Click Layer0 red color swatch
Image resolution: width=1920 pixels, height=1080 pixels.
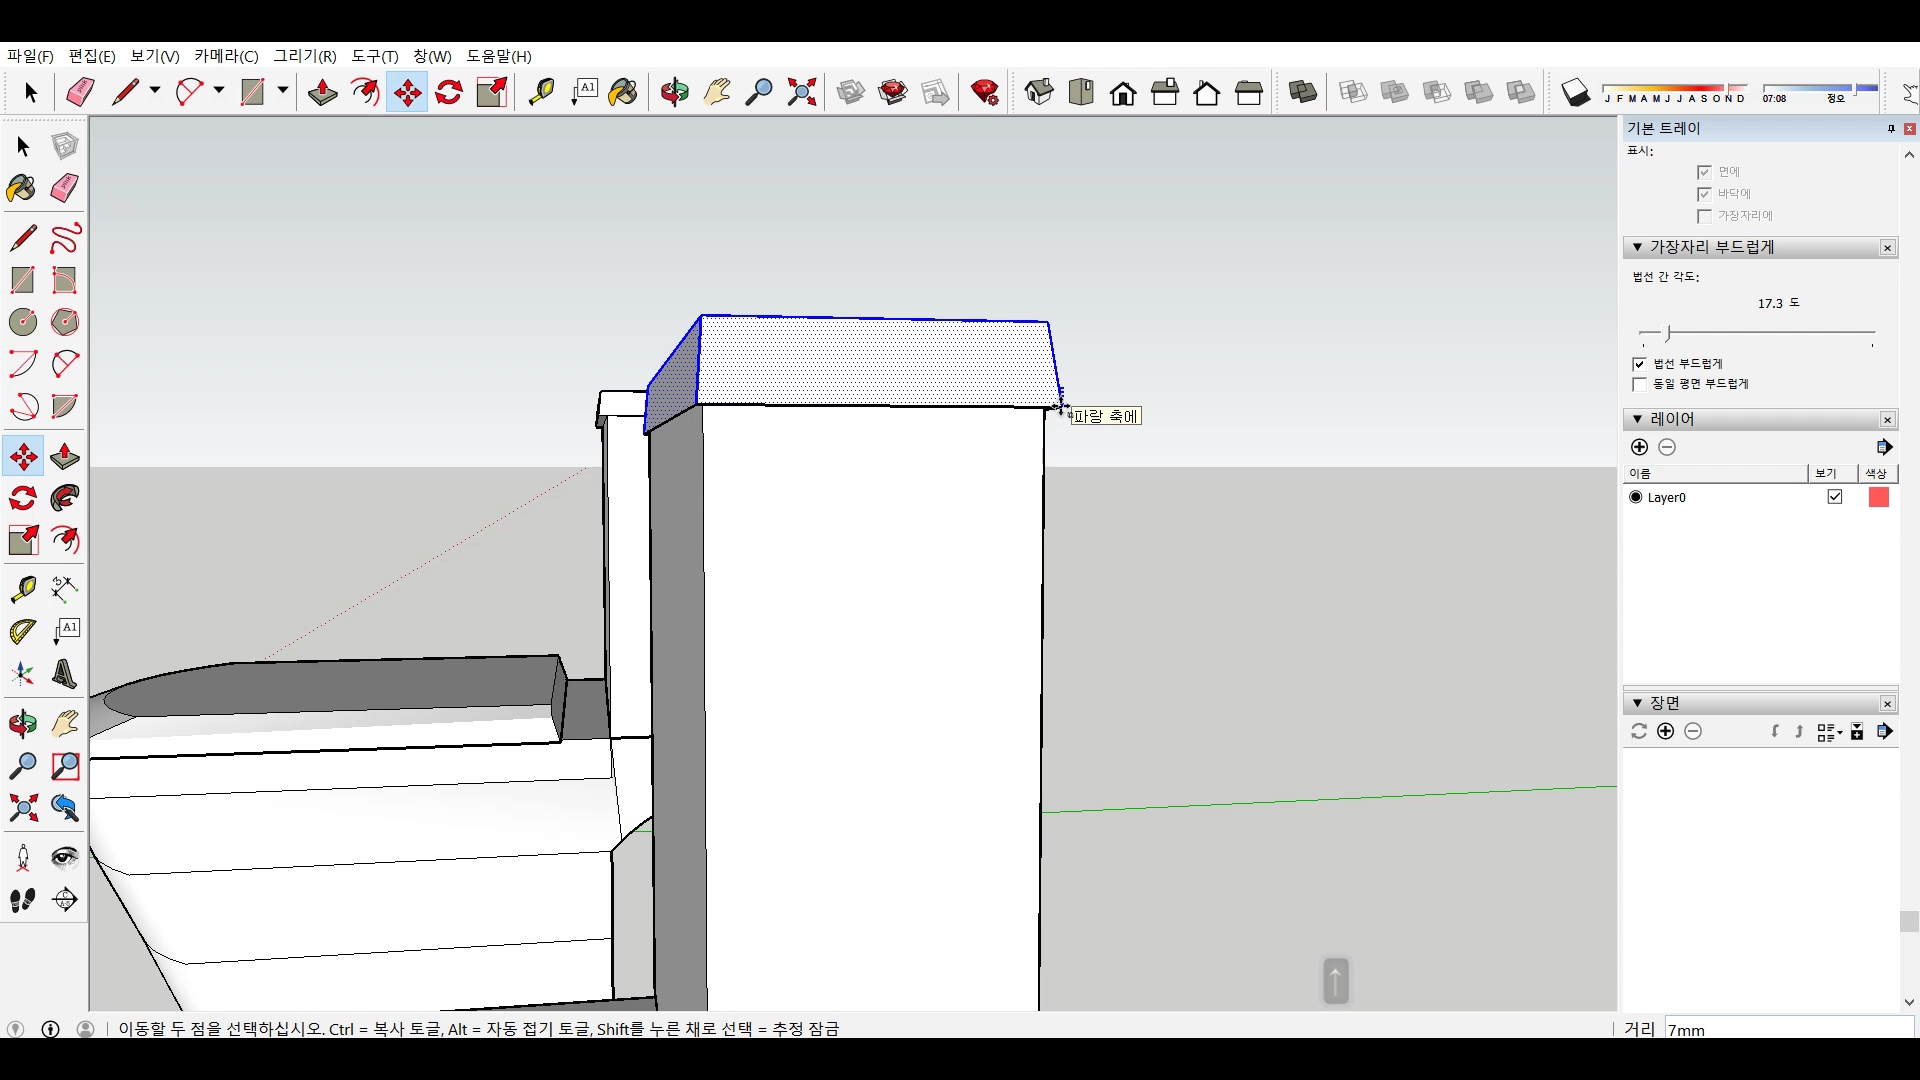point(1878,497)
